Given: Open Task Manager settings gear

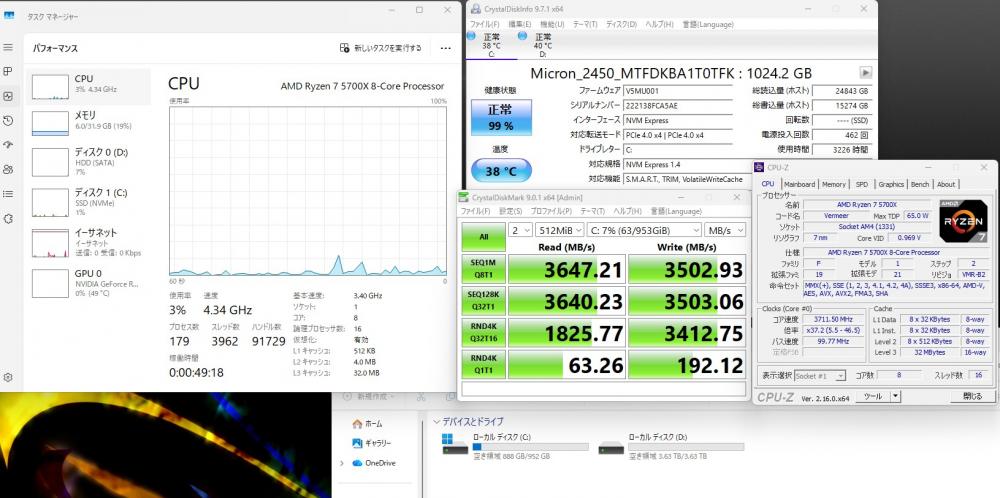Looking at the screenshot, I should [8, 377].
